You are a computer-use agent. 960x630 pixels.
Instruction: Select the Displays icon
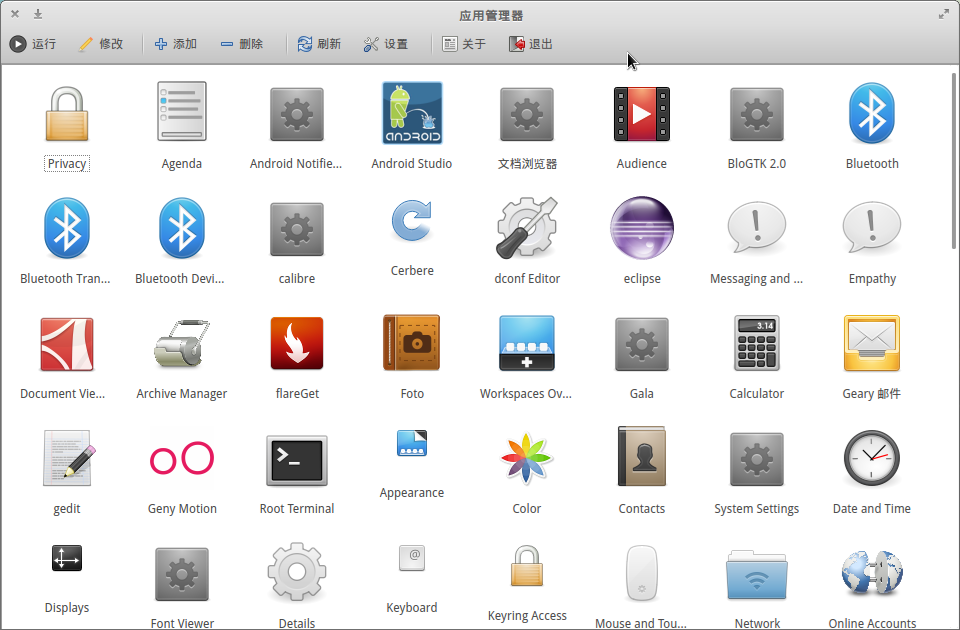coord(67,558)
